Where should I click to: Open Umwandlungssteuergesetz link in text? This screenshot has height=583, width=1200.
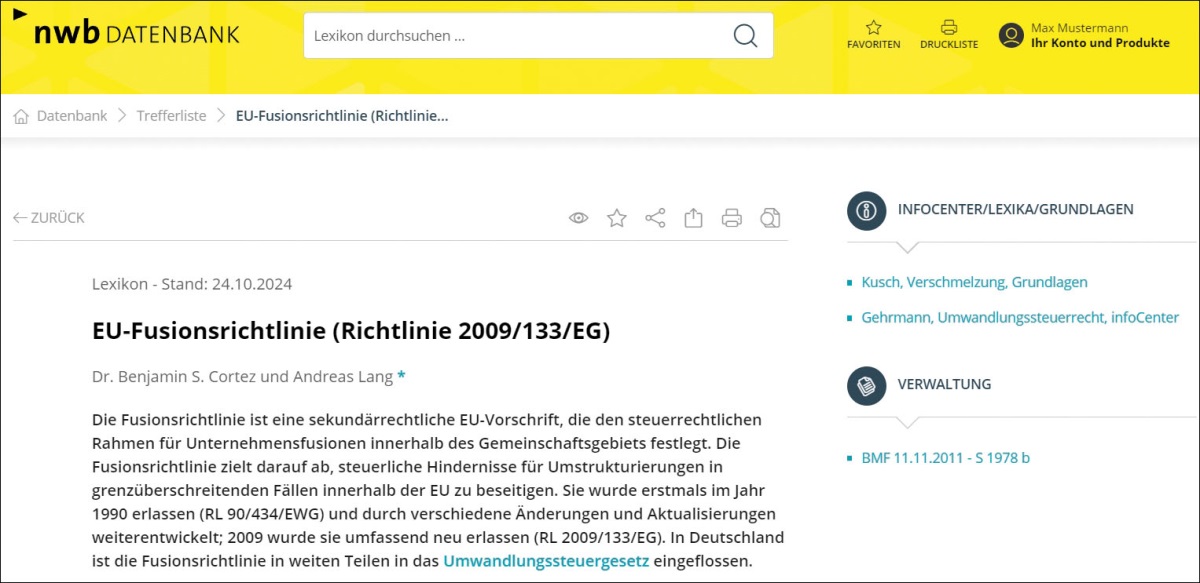click(x=546, y=561)
